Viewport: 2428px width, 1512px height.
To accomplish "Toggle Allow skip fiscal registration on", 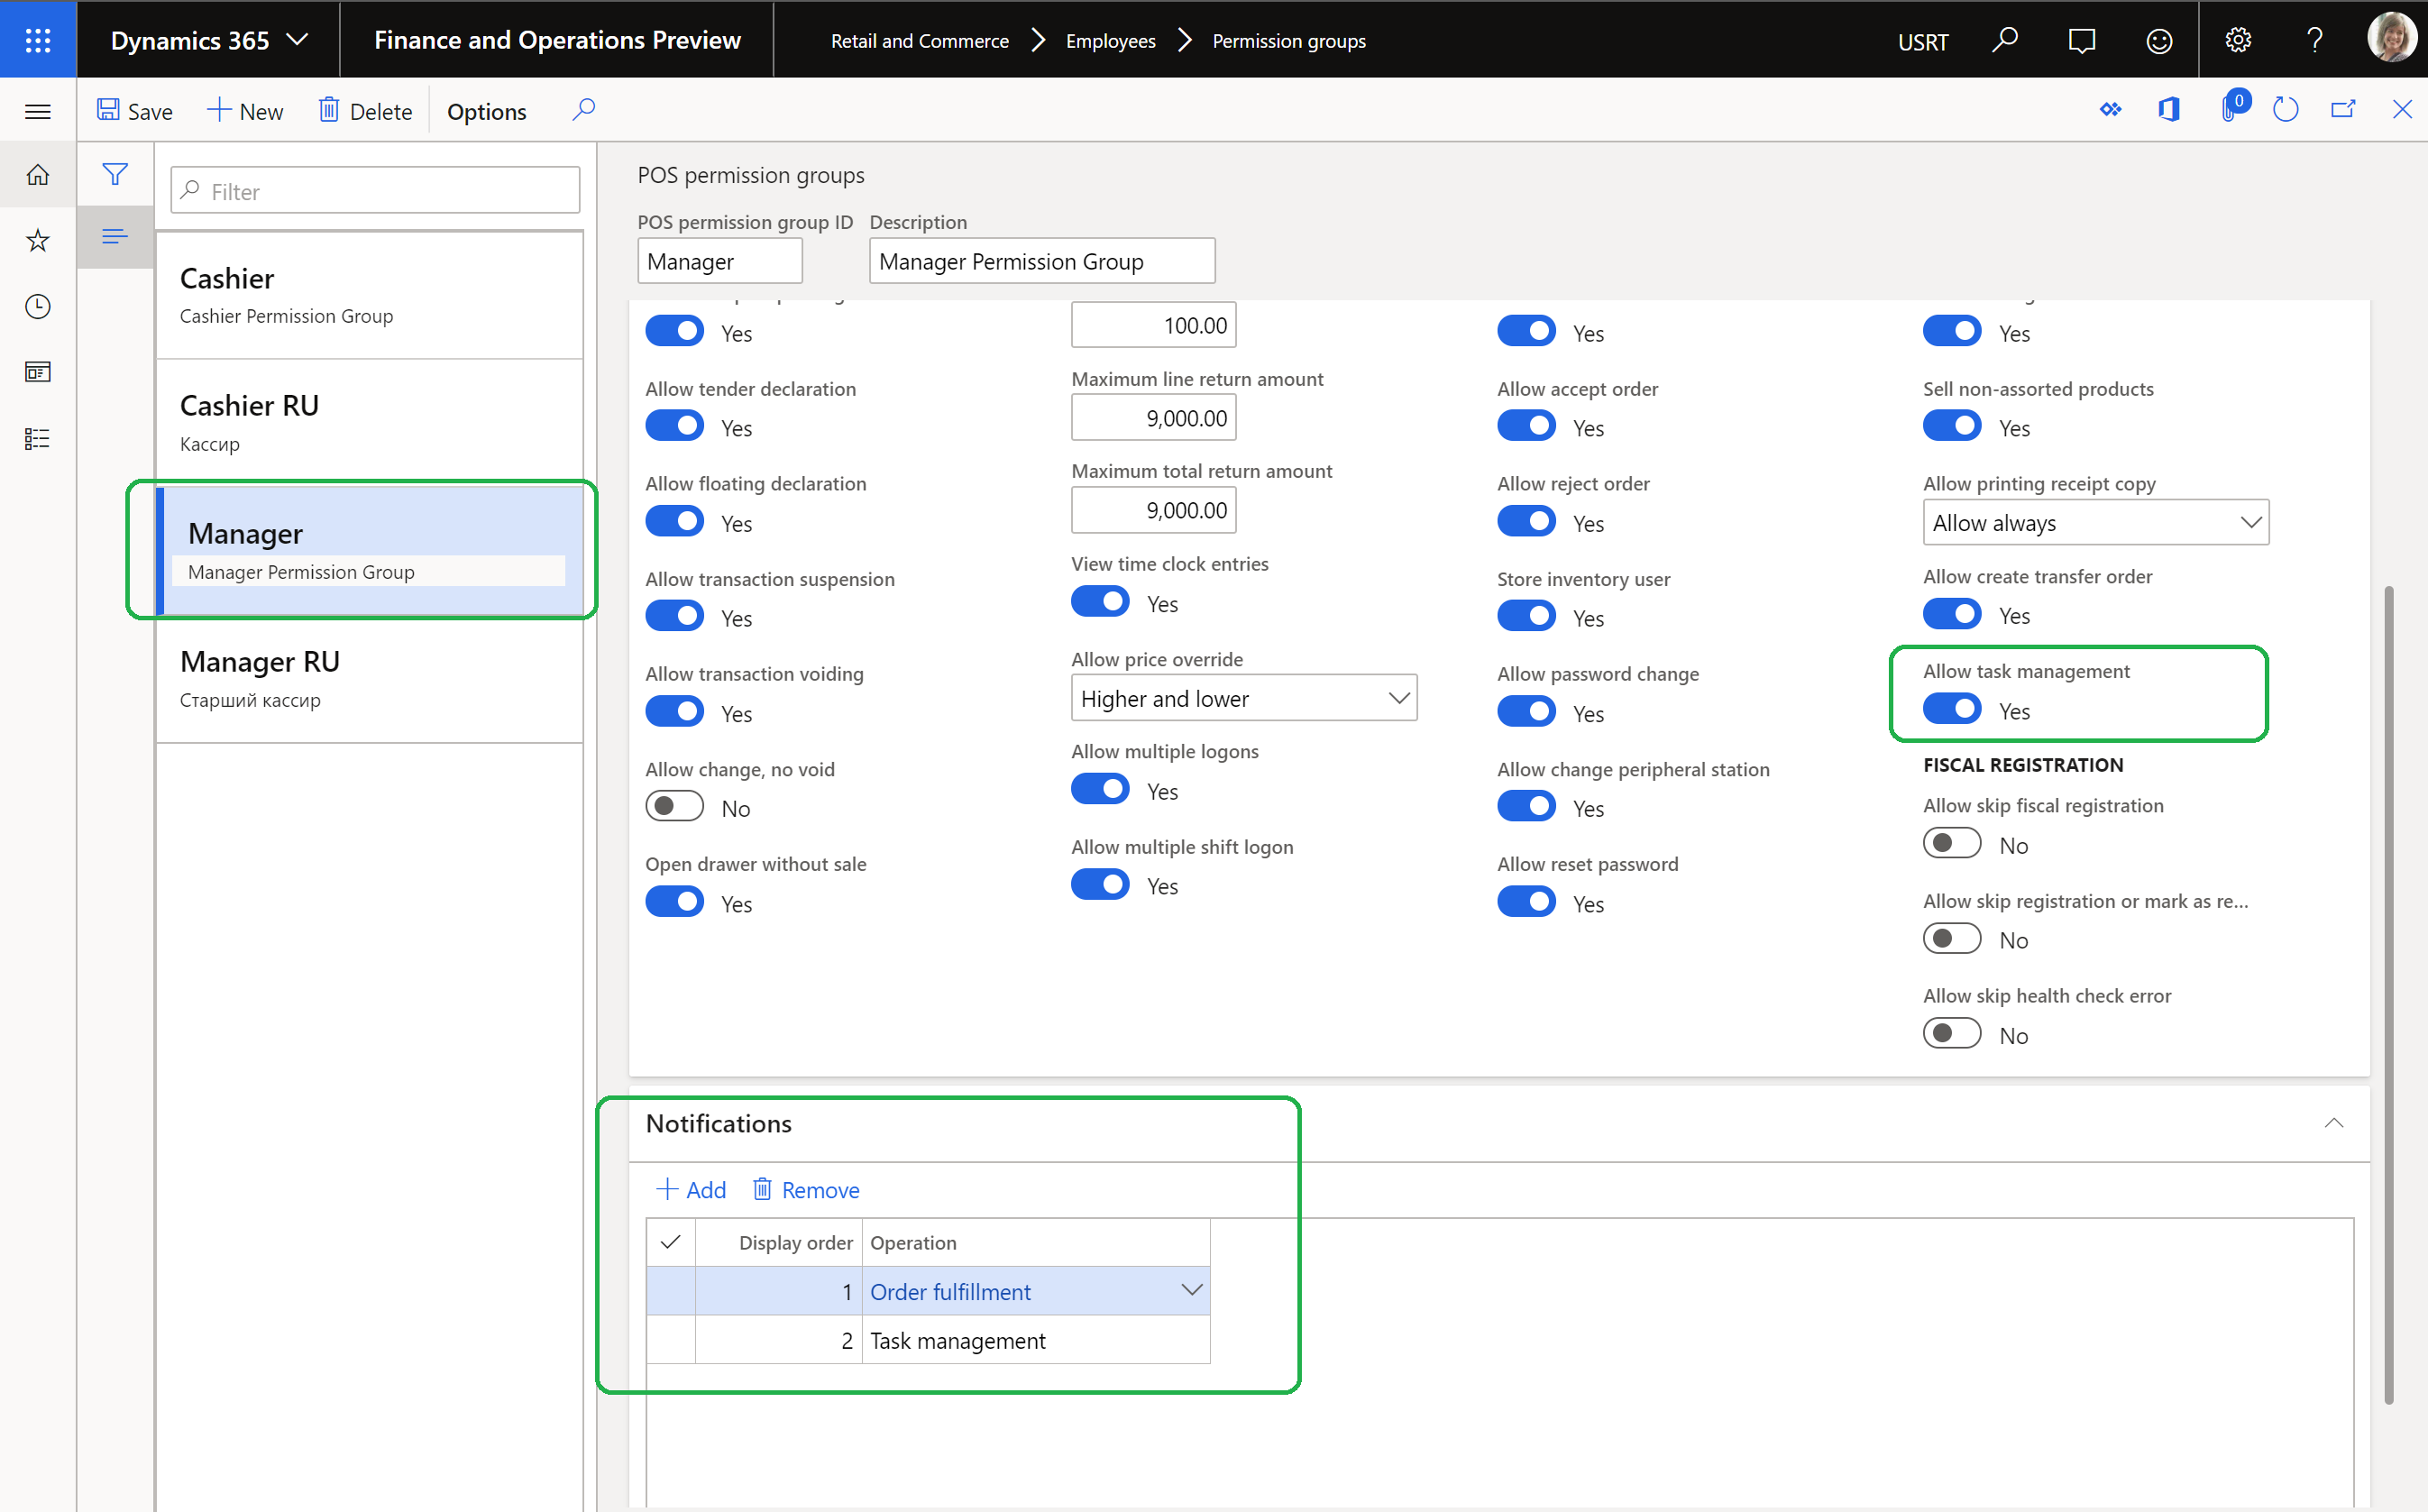I will pyautogui.click(x=1951, y=845).
